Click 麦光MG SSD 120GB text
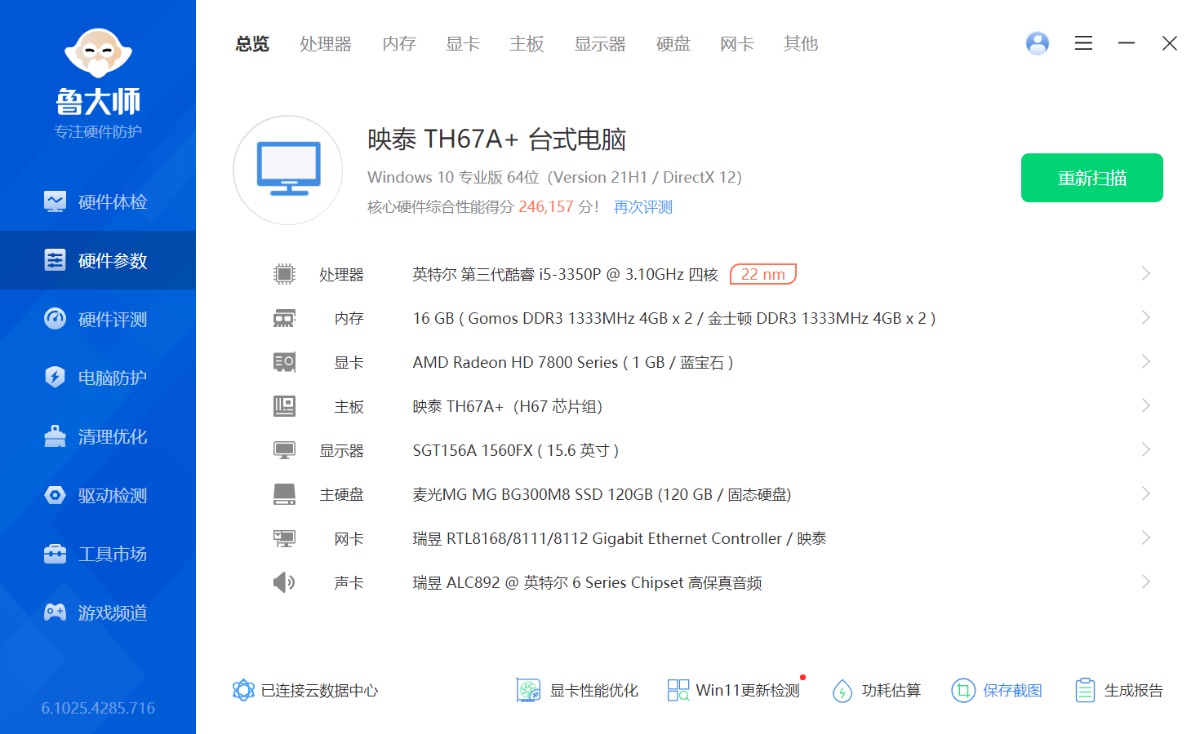This screenshot has height=734, width=1200. click(x=602, y=494)
